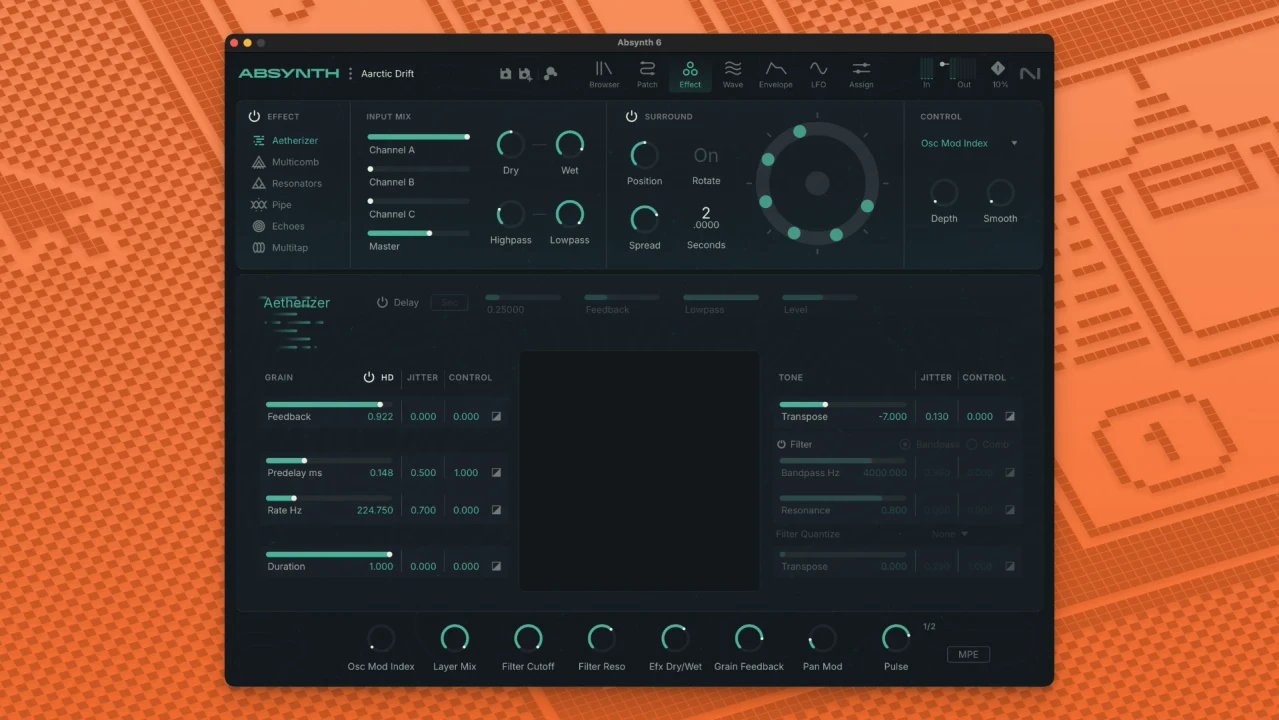Click the 1/2 macro page indicator
This screenshot has width=1279, height=720.
pos(929,627)
